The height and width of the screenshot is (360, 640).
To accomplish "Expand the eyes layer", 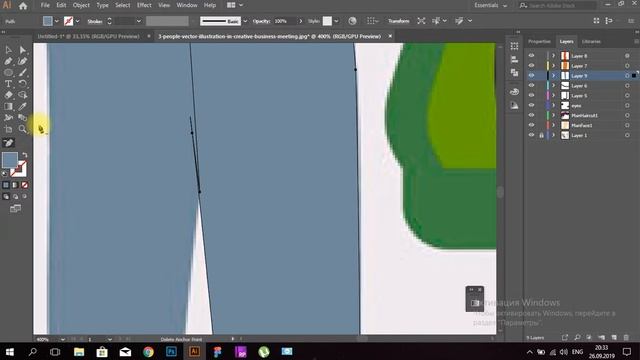I will click(x=554, y=105).
